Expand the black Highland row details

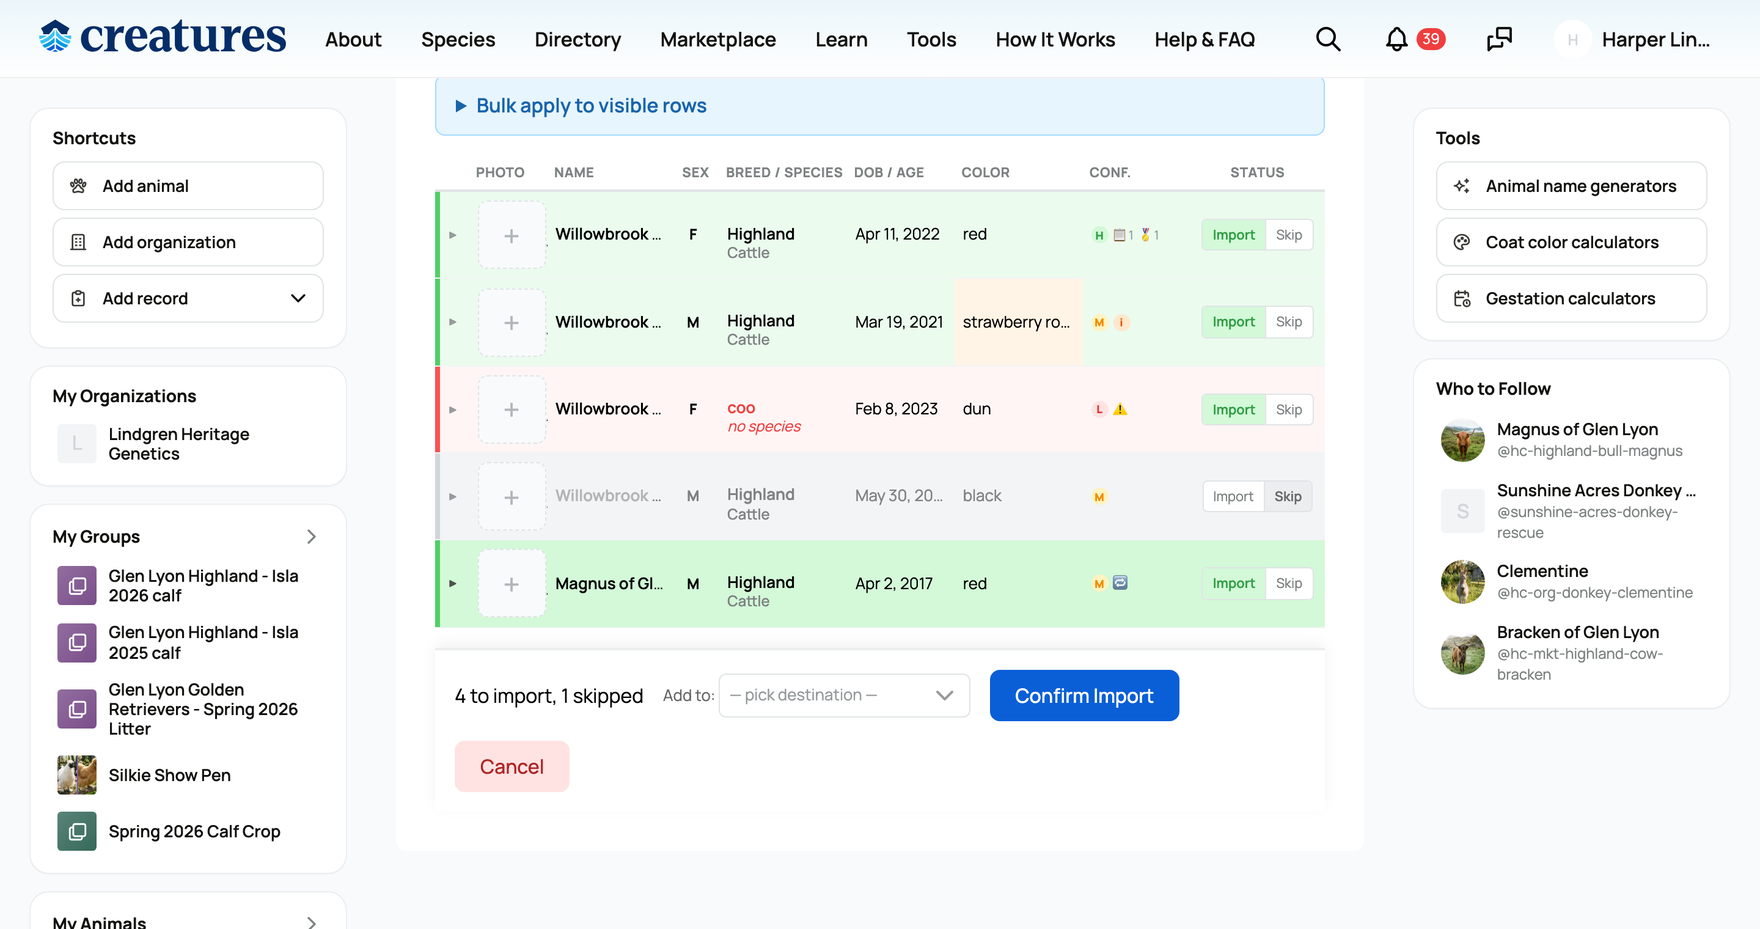pos(453,496)
